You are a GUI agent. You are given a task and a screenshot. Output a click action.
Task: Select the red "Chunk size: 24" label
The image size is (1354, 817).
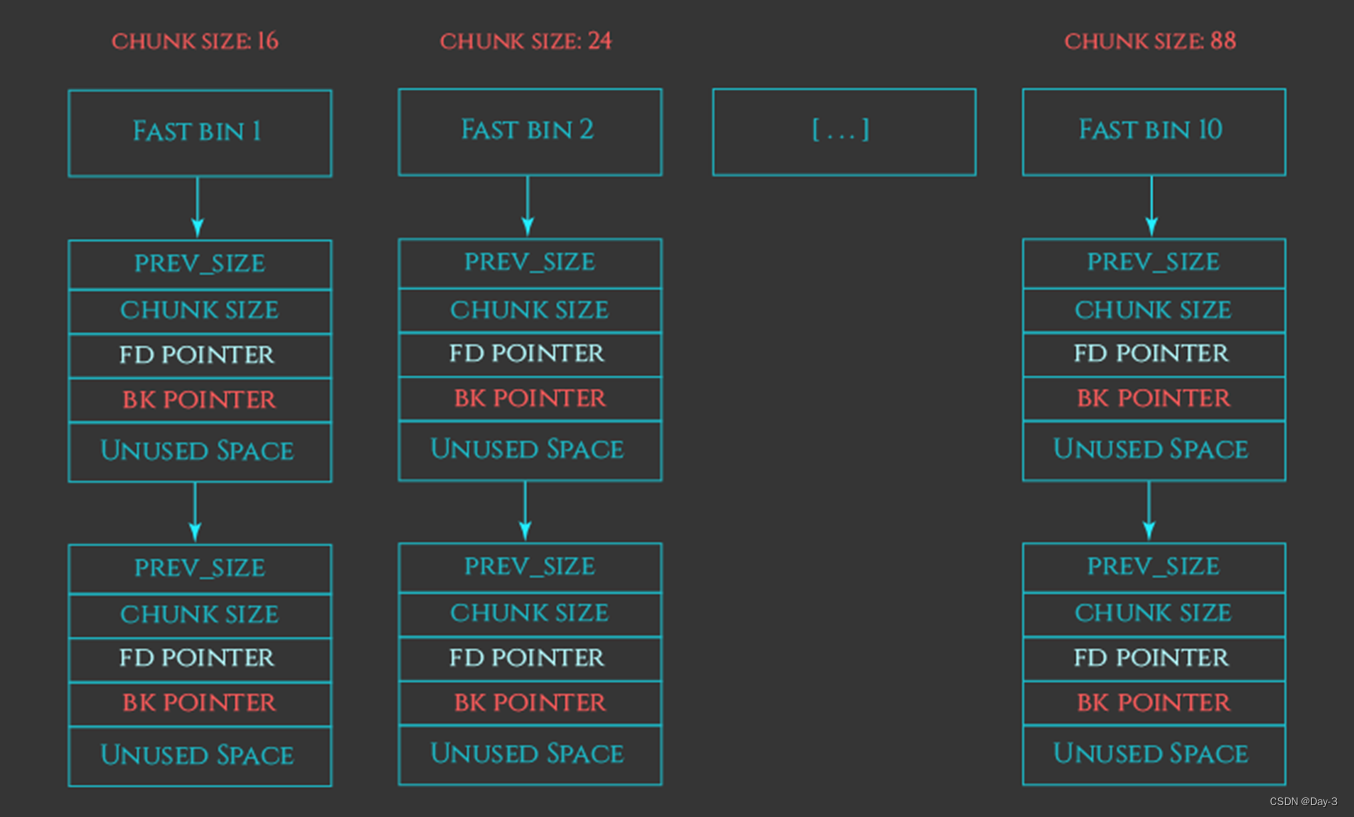pyautogui.click(x=526, y=41)
